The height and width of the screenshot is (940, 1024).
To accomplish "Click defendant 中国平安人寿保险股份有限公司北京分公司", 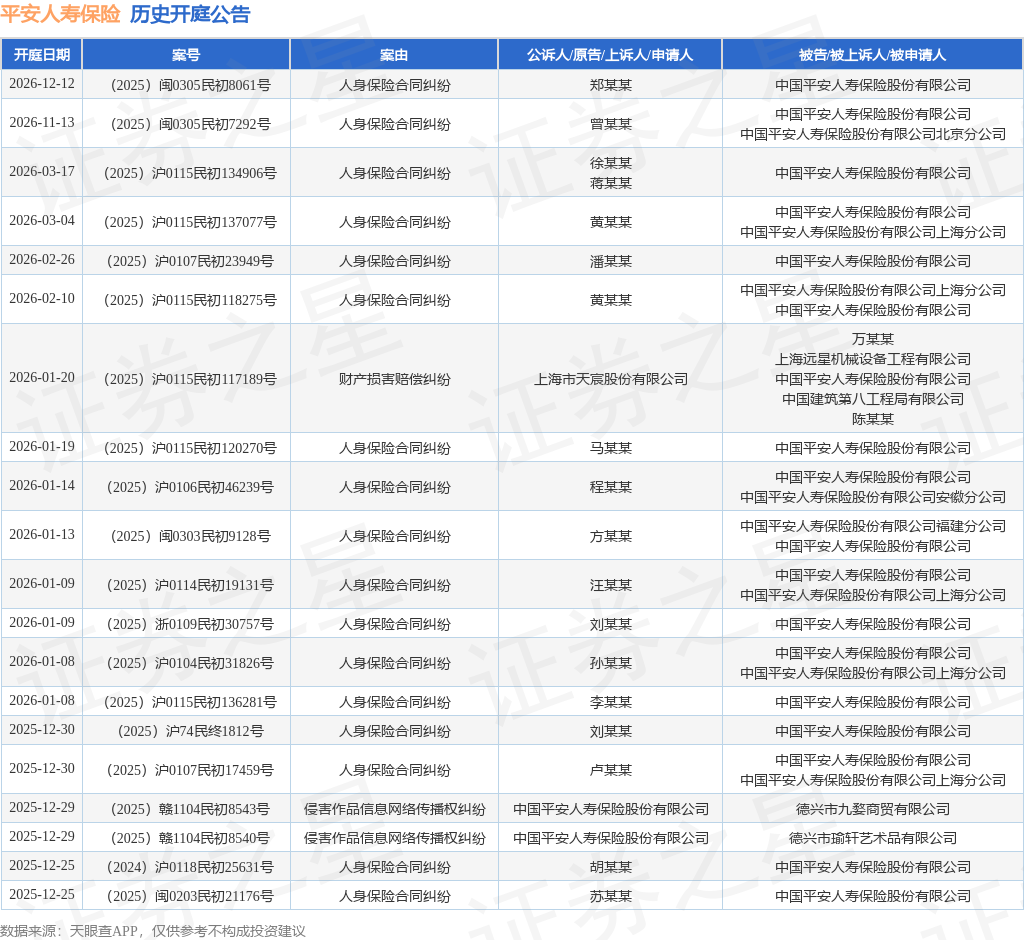I will coord(872,134).
